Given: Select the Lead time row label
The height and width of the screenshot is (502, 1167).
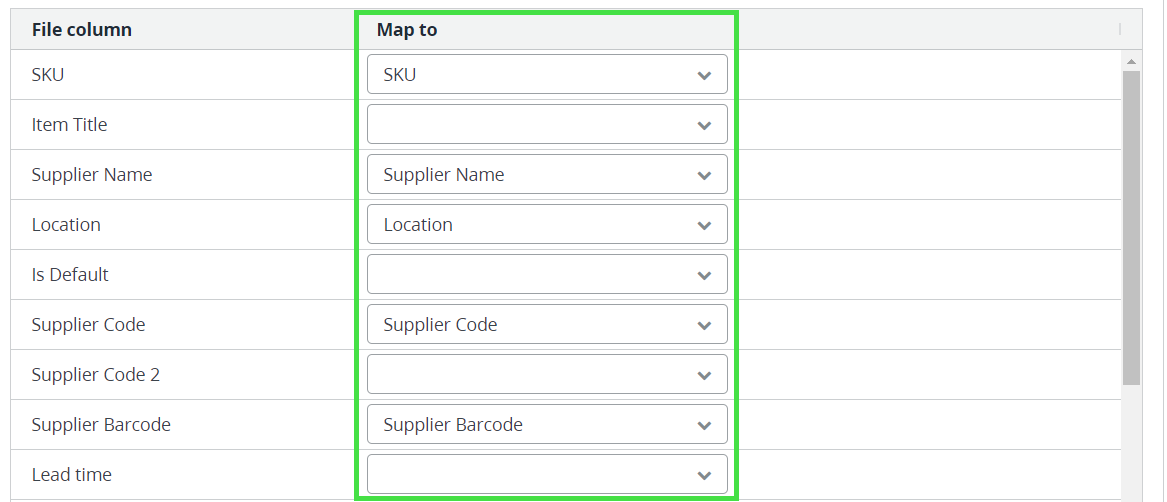Looking at the screenshot, I should coord(71,475).
